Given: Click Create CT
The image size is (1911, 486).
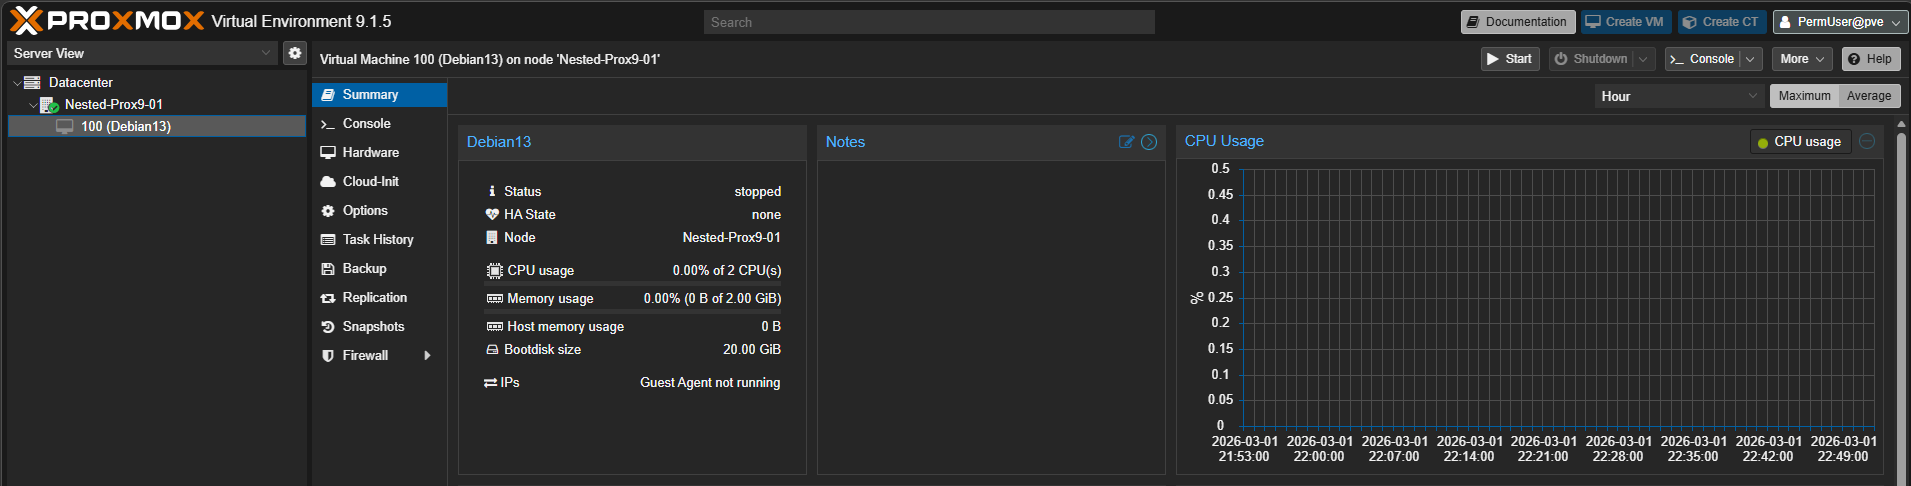Looking at the screenshot, I should (x=1720, y=22).
